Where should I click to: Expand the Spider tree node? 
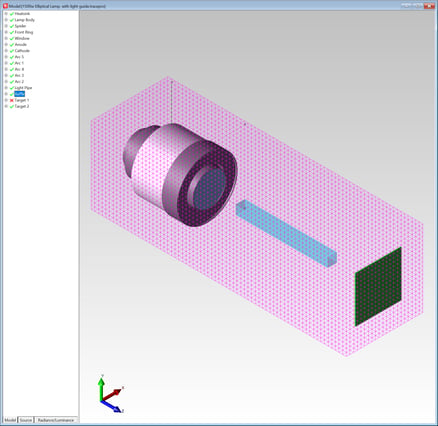click(x=6, y=26)
